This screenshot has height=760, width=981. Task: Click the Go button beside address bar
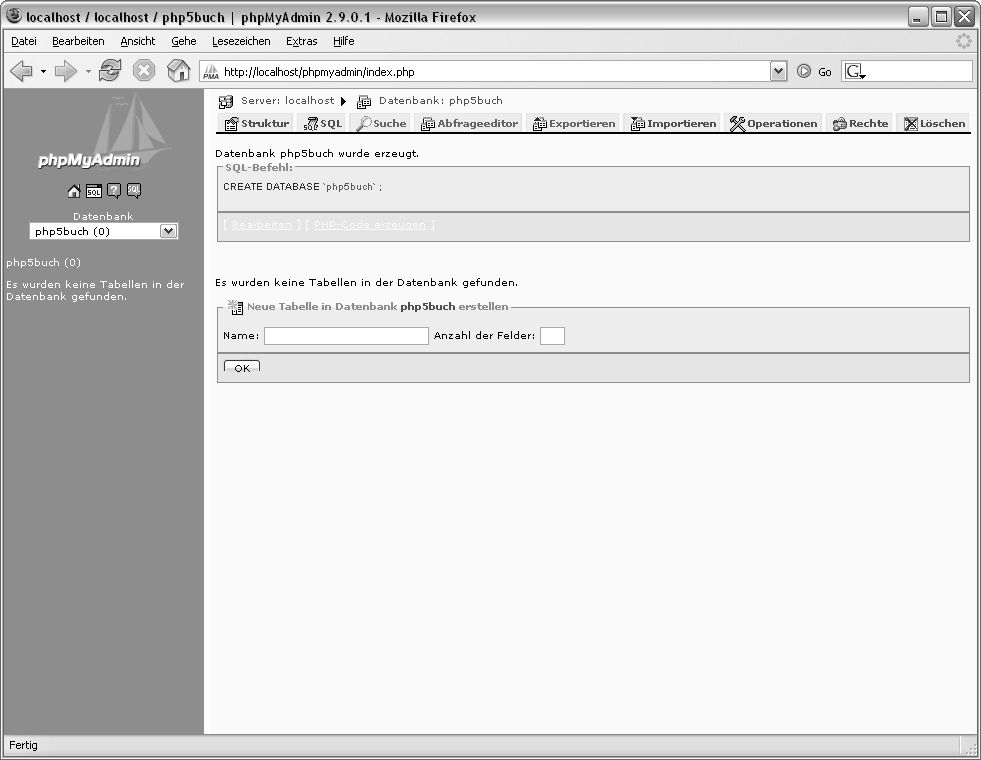tap(814, 72)
